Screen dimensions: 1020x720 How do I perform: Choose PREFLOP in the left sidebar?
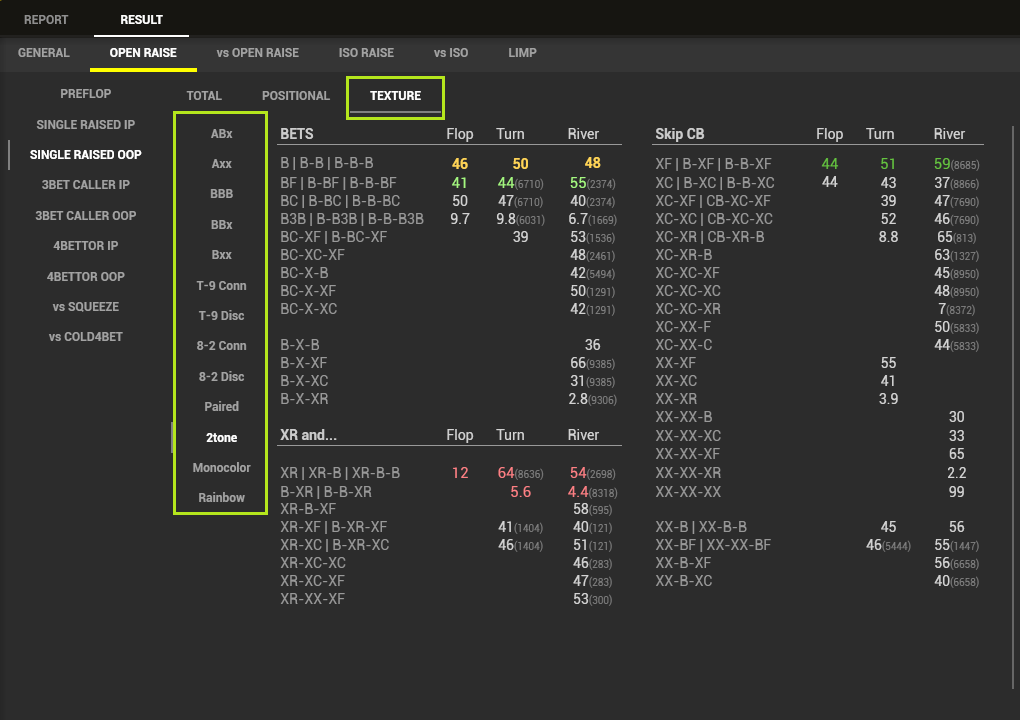[x=85, y=94]
